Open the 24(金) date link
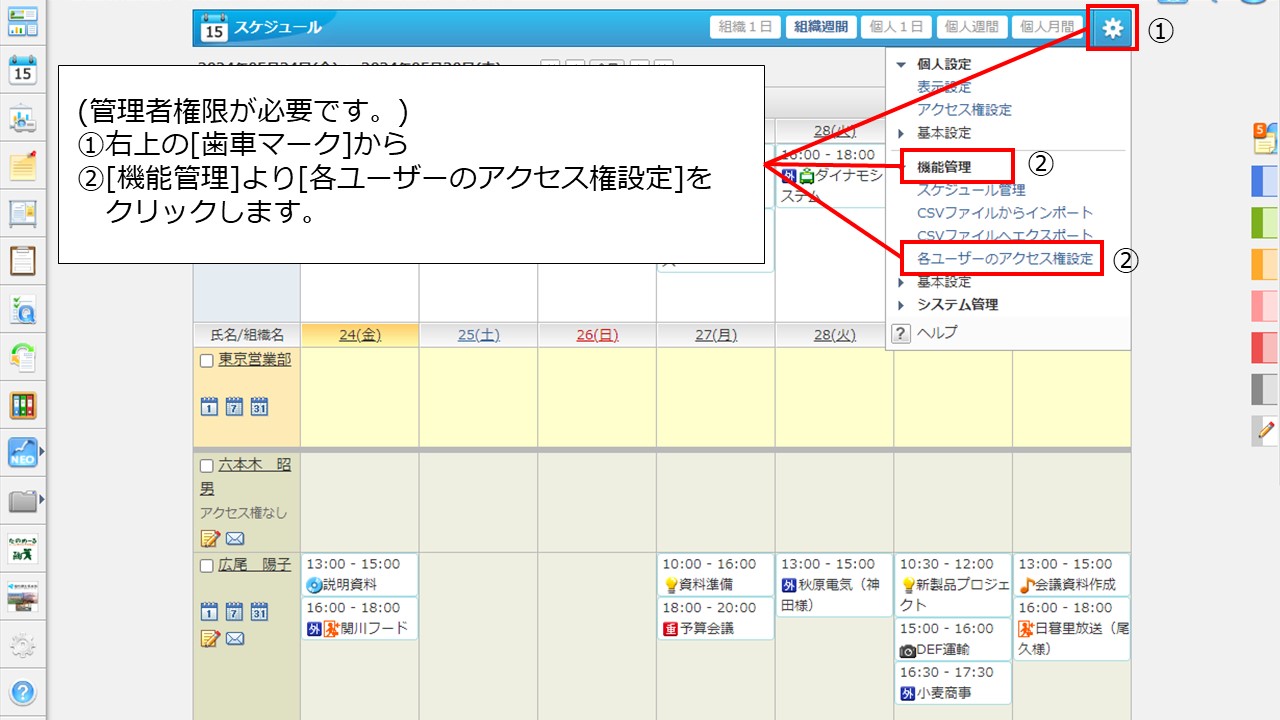 click(x=359, y=335)
